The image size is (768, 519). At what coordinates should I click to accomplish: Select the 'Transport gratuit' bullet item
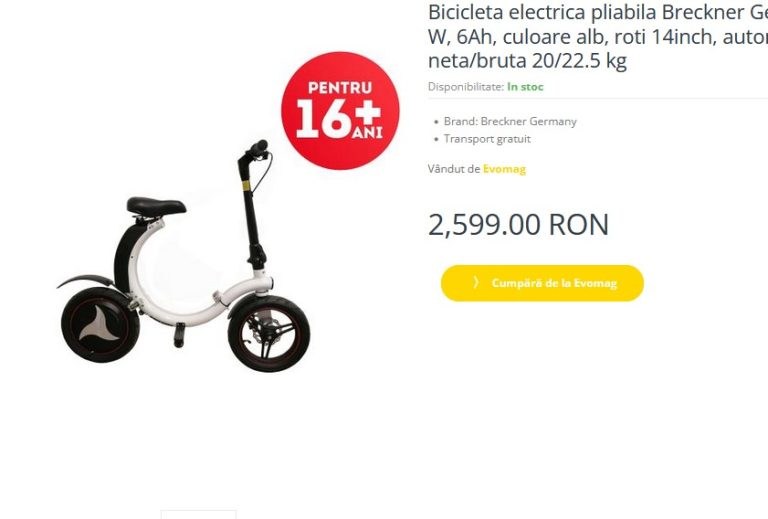pyautogui.click(x=487, y=139)
